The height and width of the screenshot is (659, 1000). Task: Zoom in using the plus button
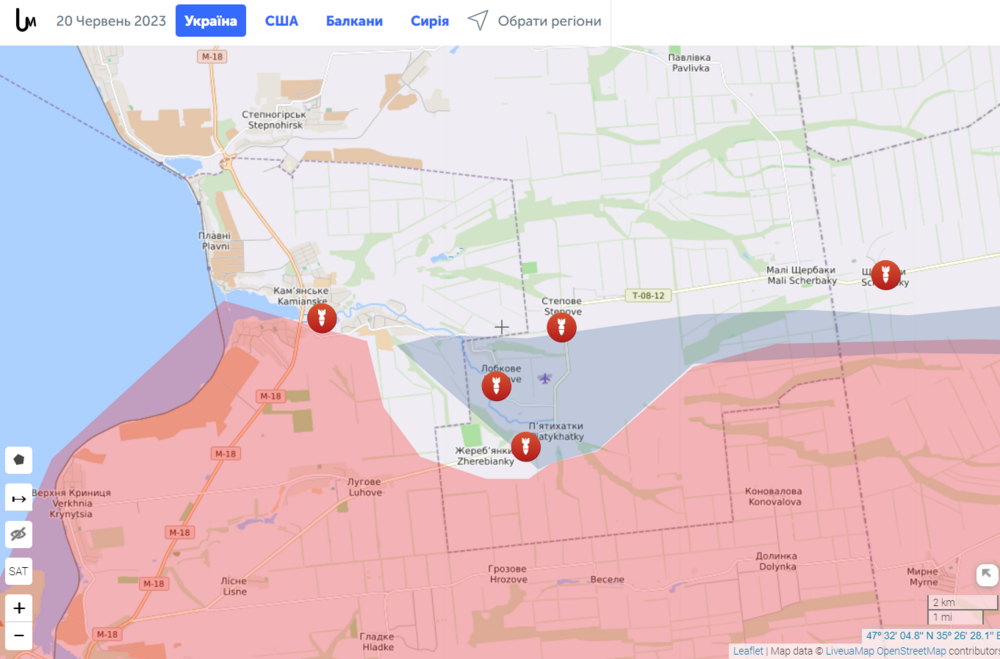pyautogui.click(x=19, y=607)
